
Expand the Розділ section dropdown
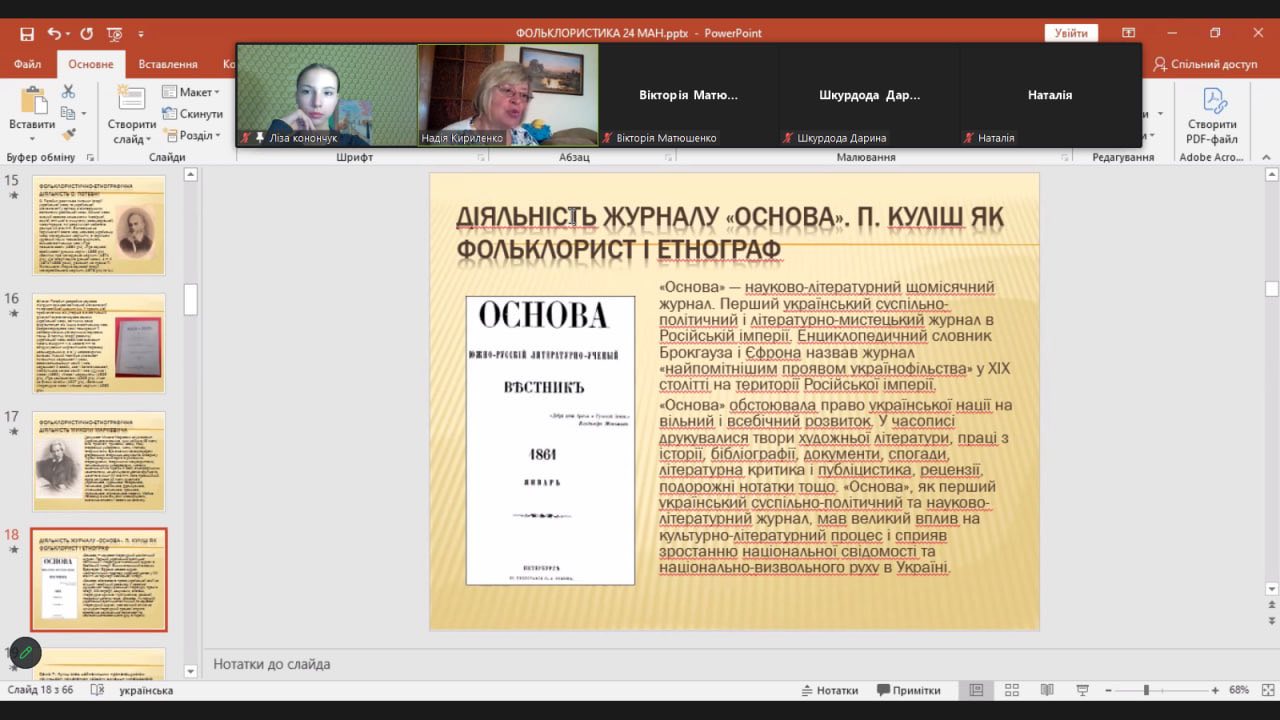[190, 136]
